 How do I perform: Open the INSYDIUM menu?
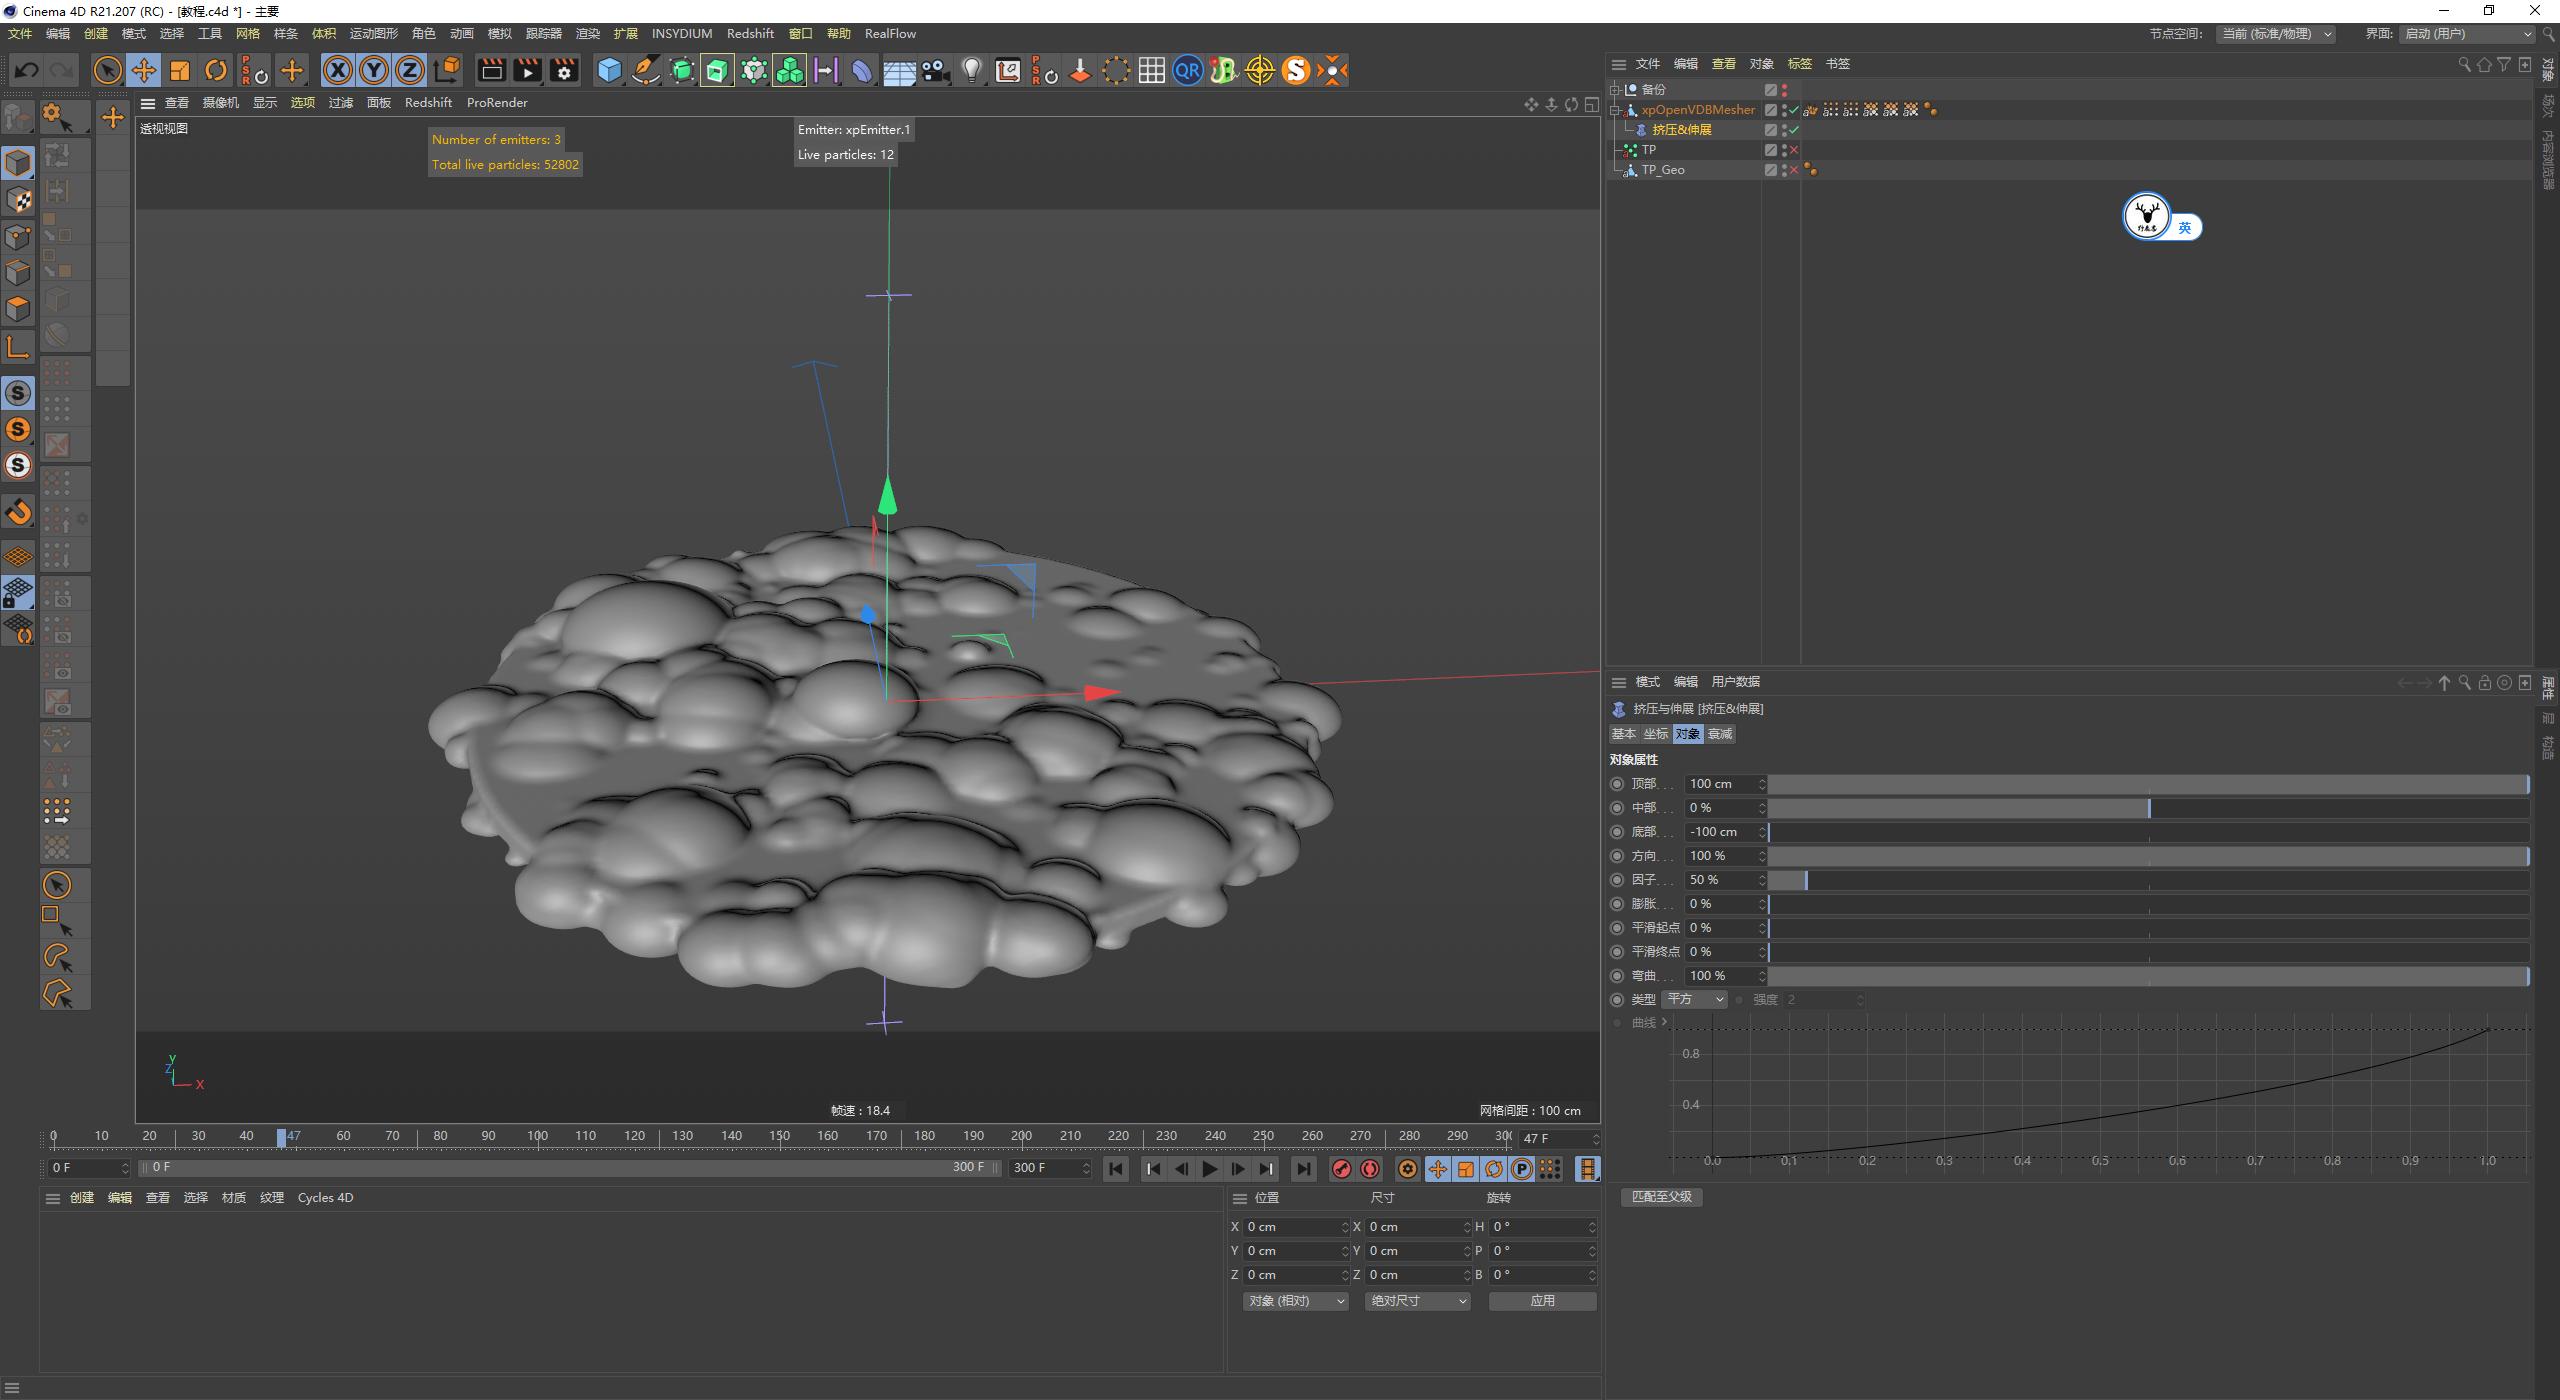(681, 33)
